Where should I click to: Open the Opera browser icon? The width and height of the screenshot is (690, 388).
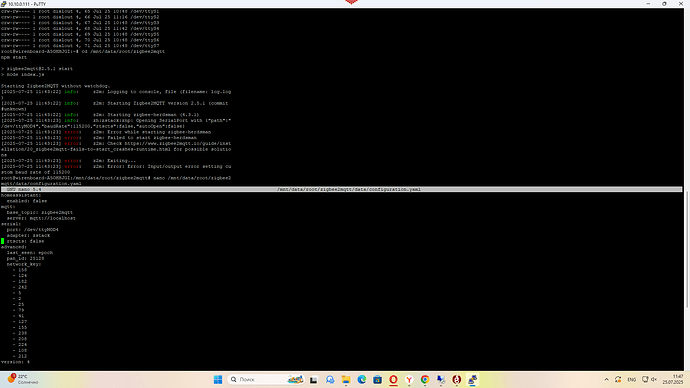393,379
